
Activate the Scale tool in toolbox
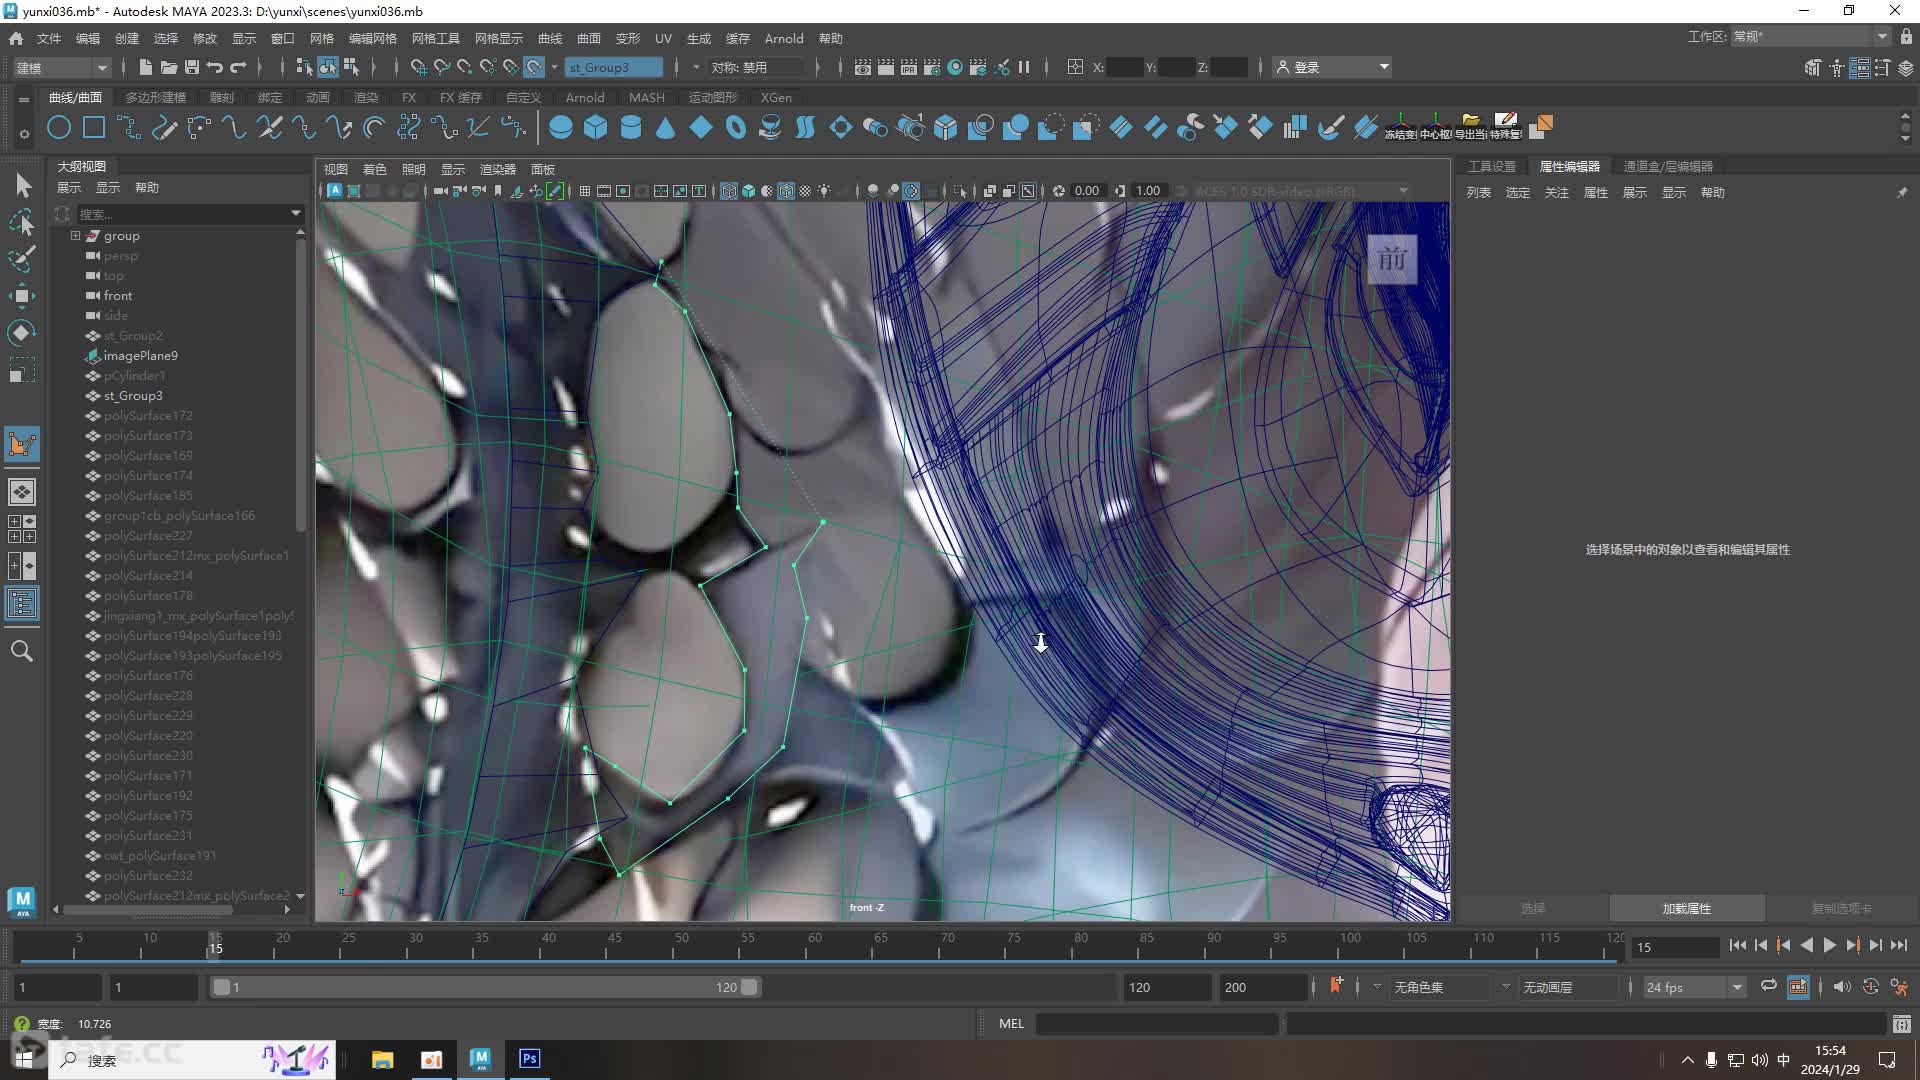pos(22,370)
